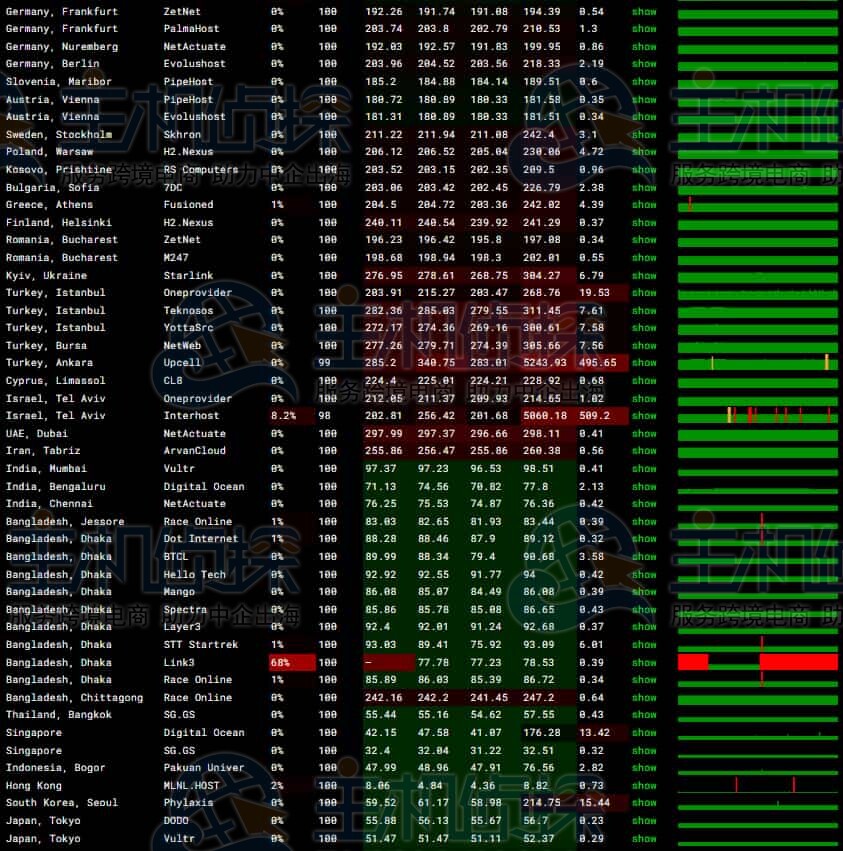Image resolution: width=843 pixels, height=851 pixels.
Task: Click show link for Cyprus, Limassol
Action: [644, 381]
